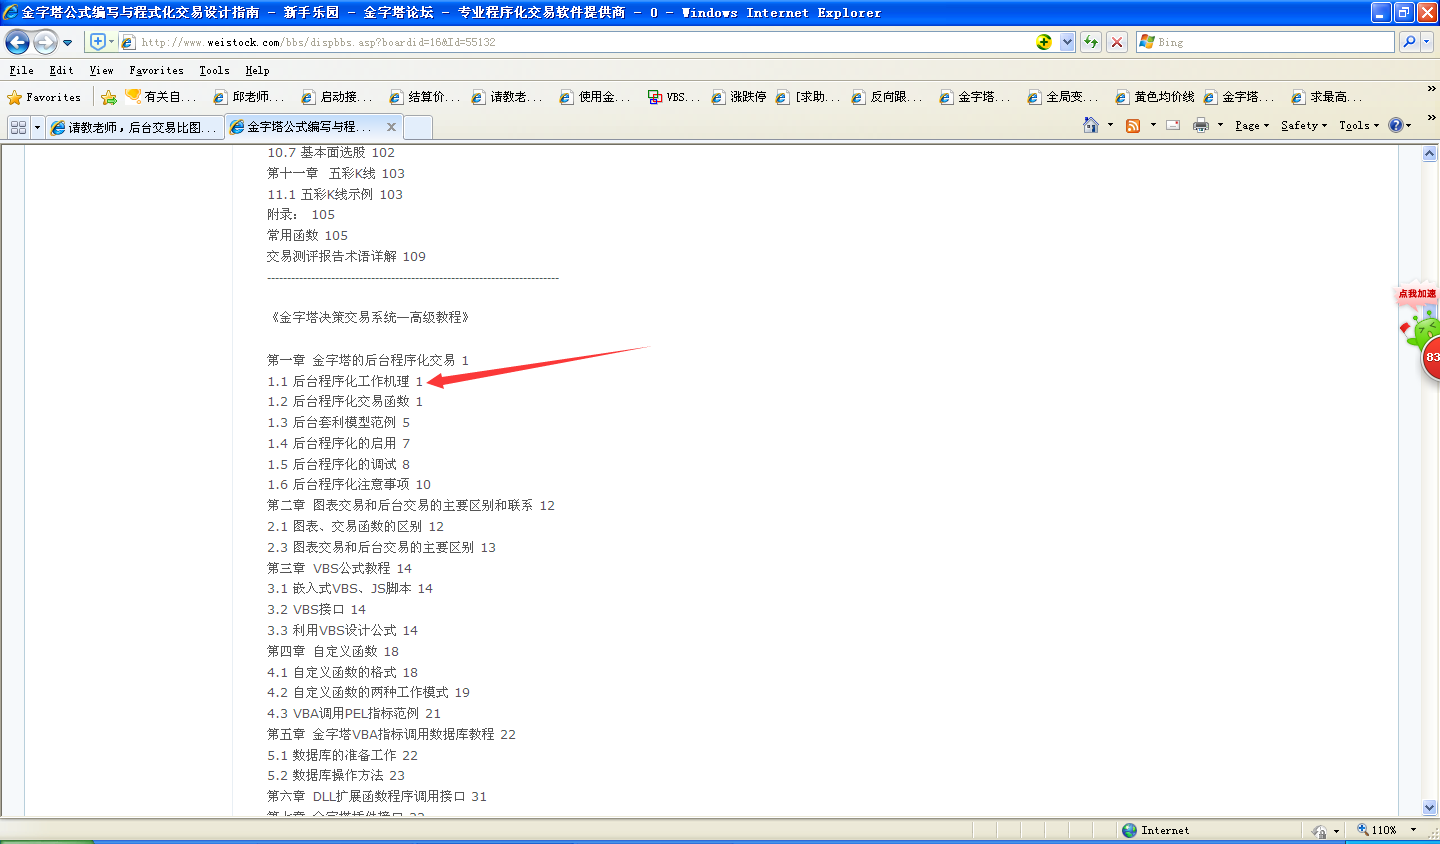Click the blue Help question mark icon
This screenshot has height=844, width=1440.
(1396, 125)
